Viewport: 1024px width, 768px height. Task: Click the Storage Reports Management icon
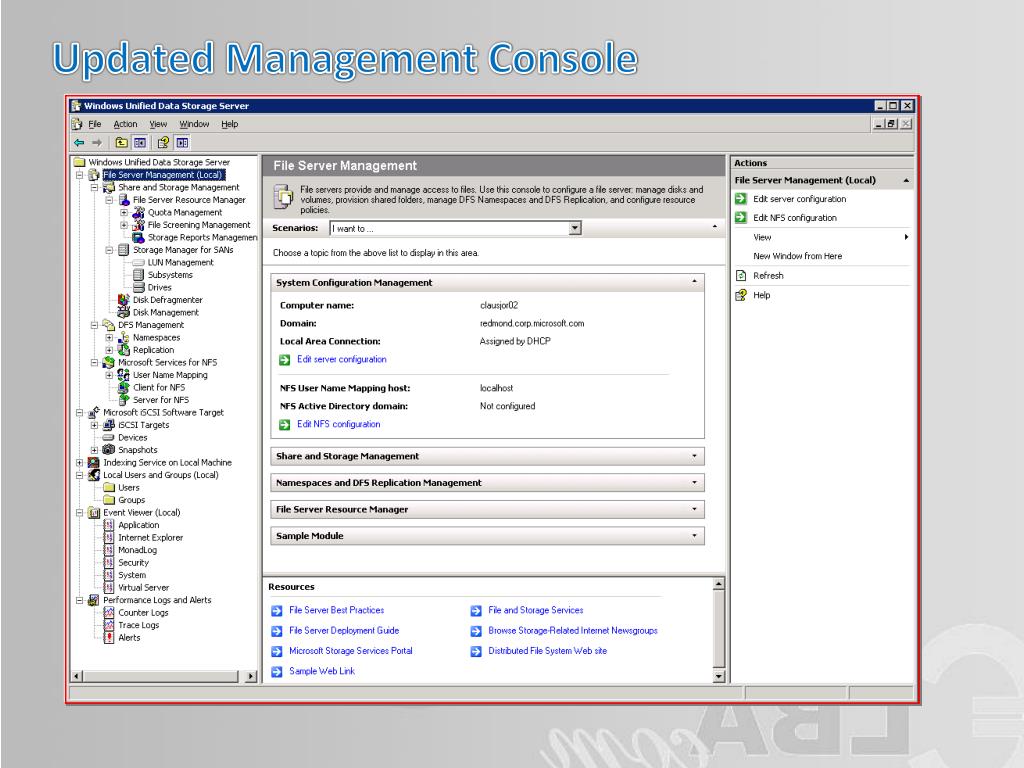138,238
